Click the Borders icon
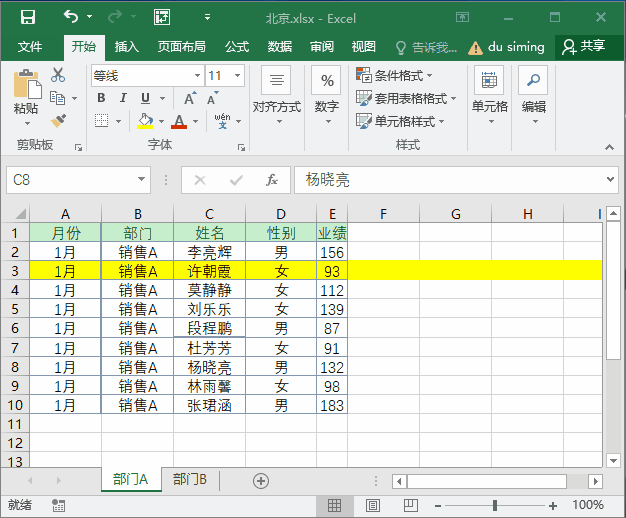This screenshot has height=518, width=626. [101, 120]
